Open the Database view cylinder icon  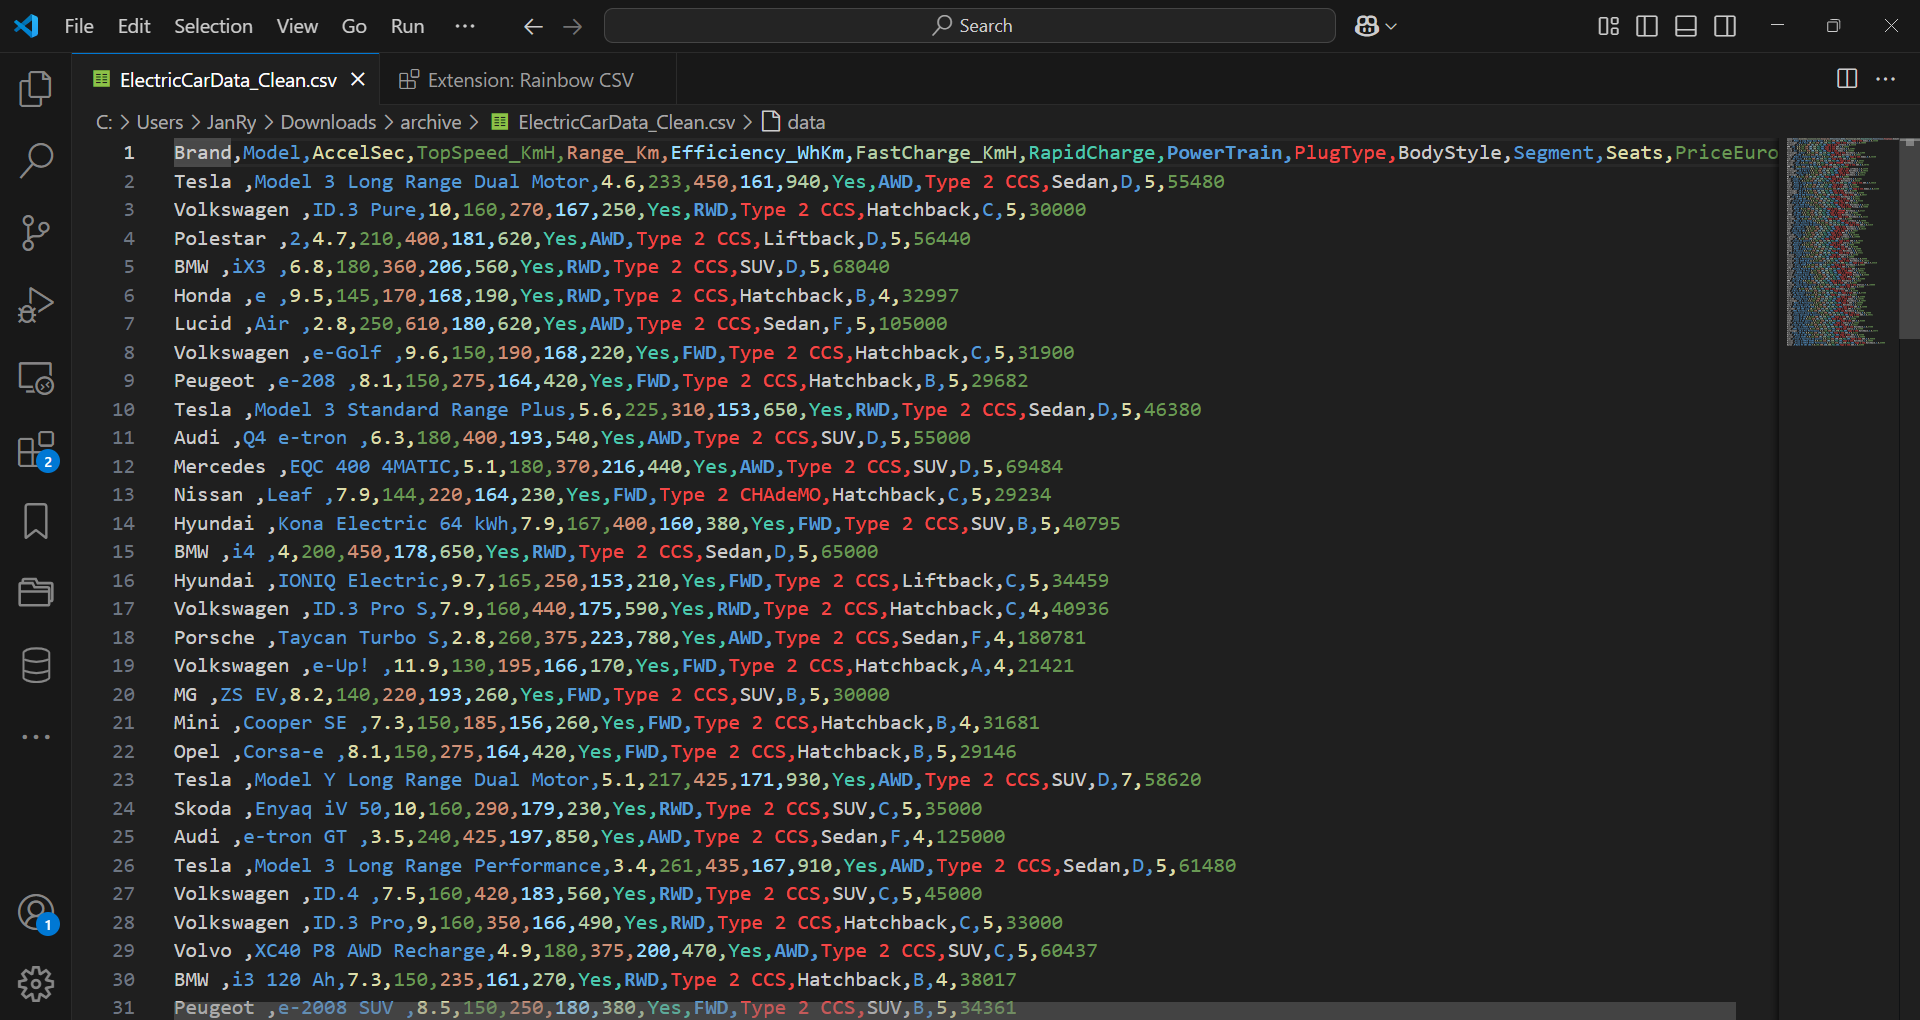click(x=36, y=665)
